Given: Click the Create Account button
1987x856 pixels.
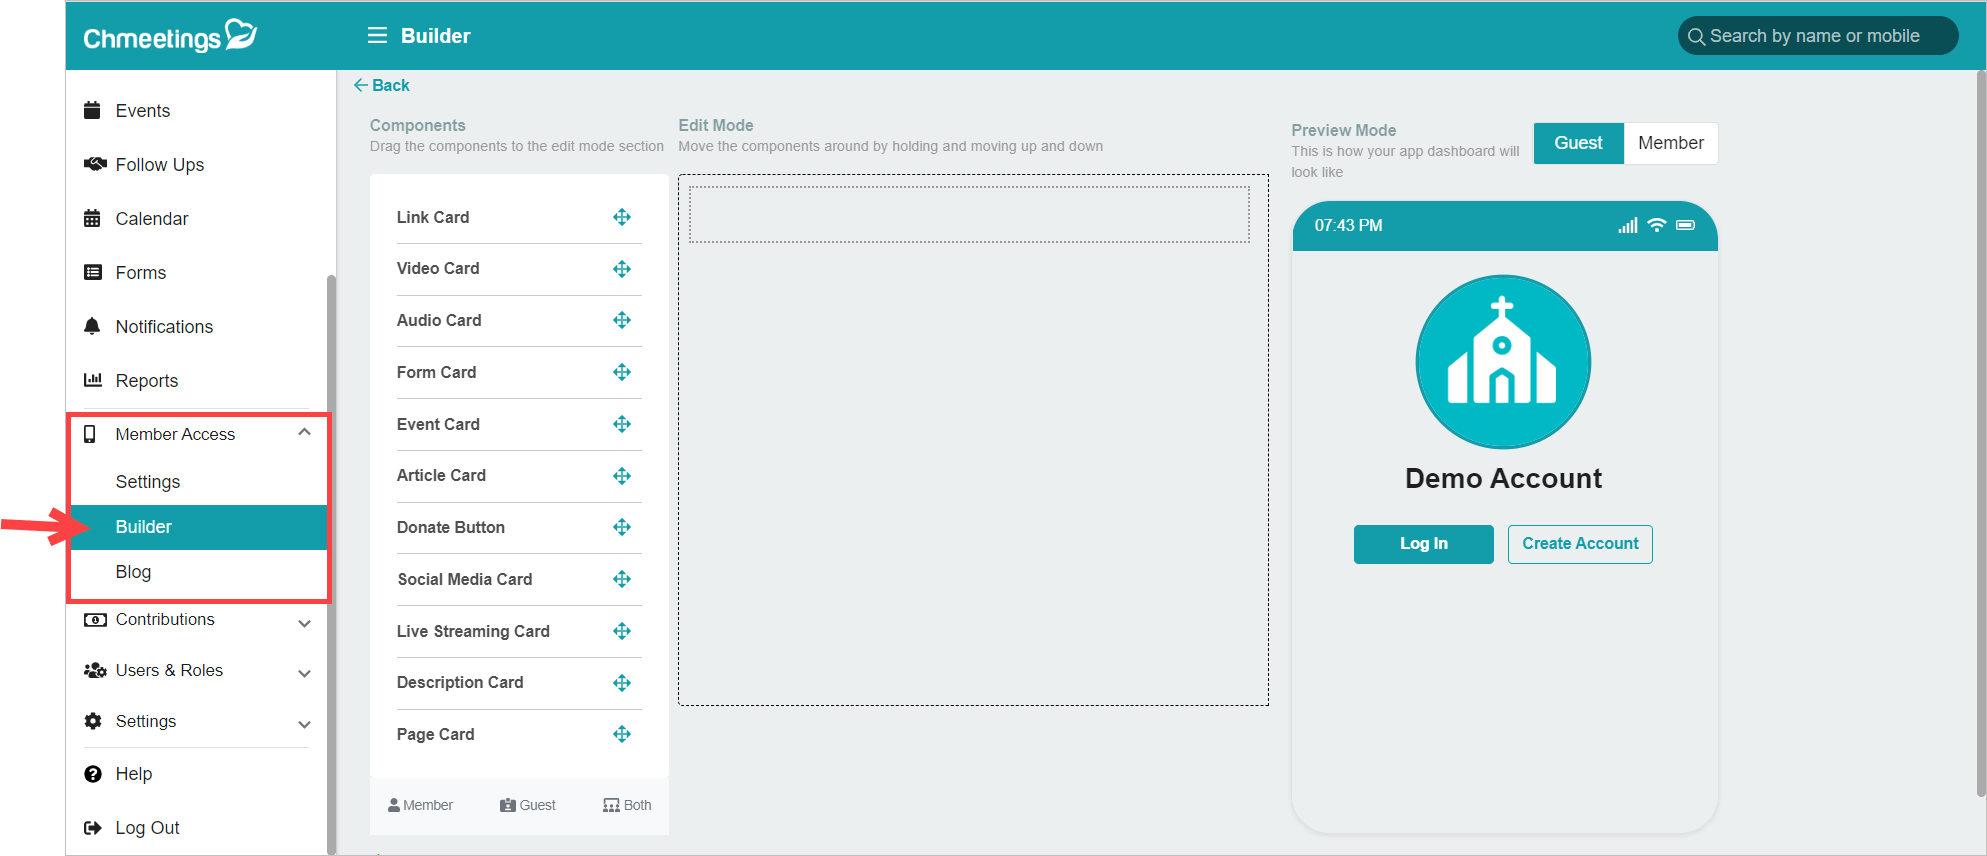Looking at the screenshot, I should point(1580,544).
